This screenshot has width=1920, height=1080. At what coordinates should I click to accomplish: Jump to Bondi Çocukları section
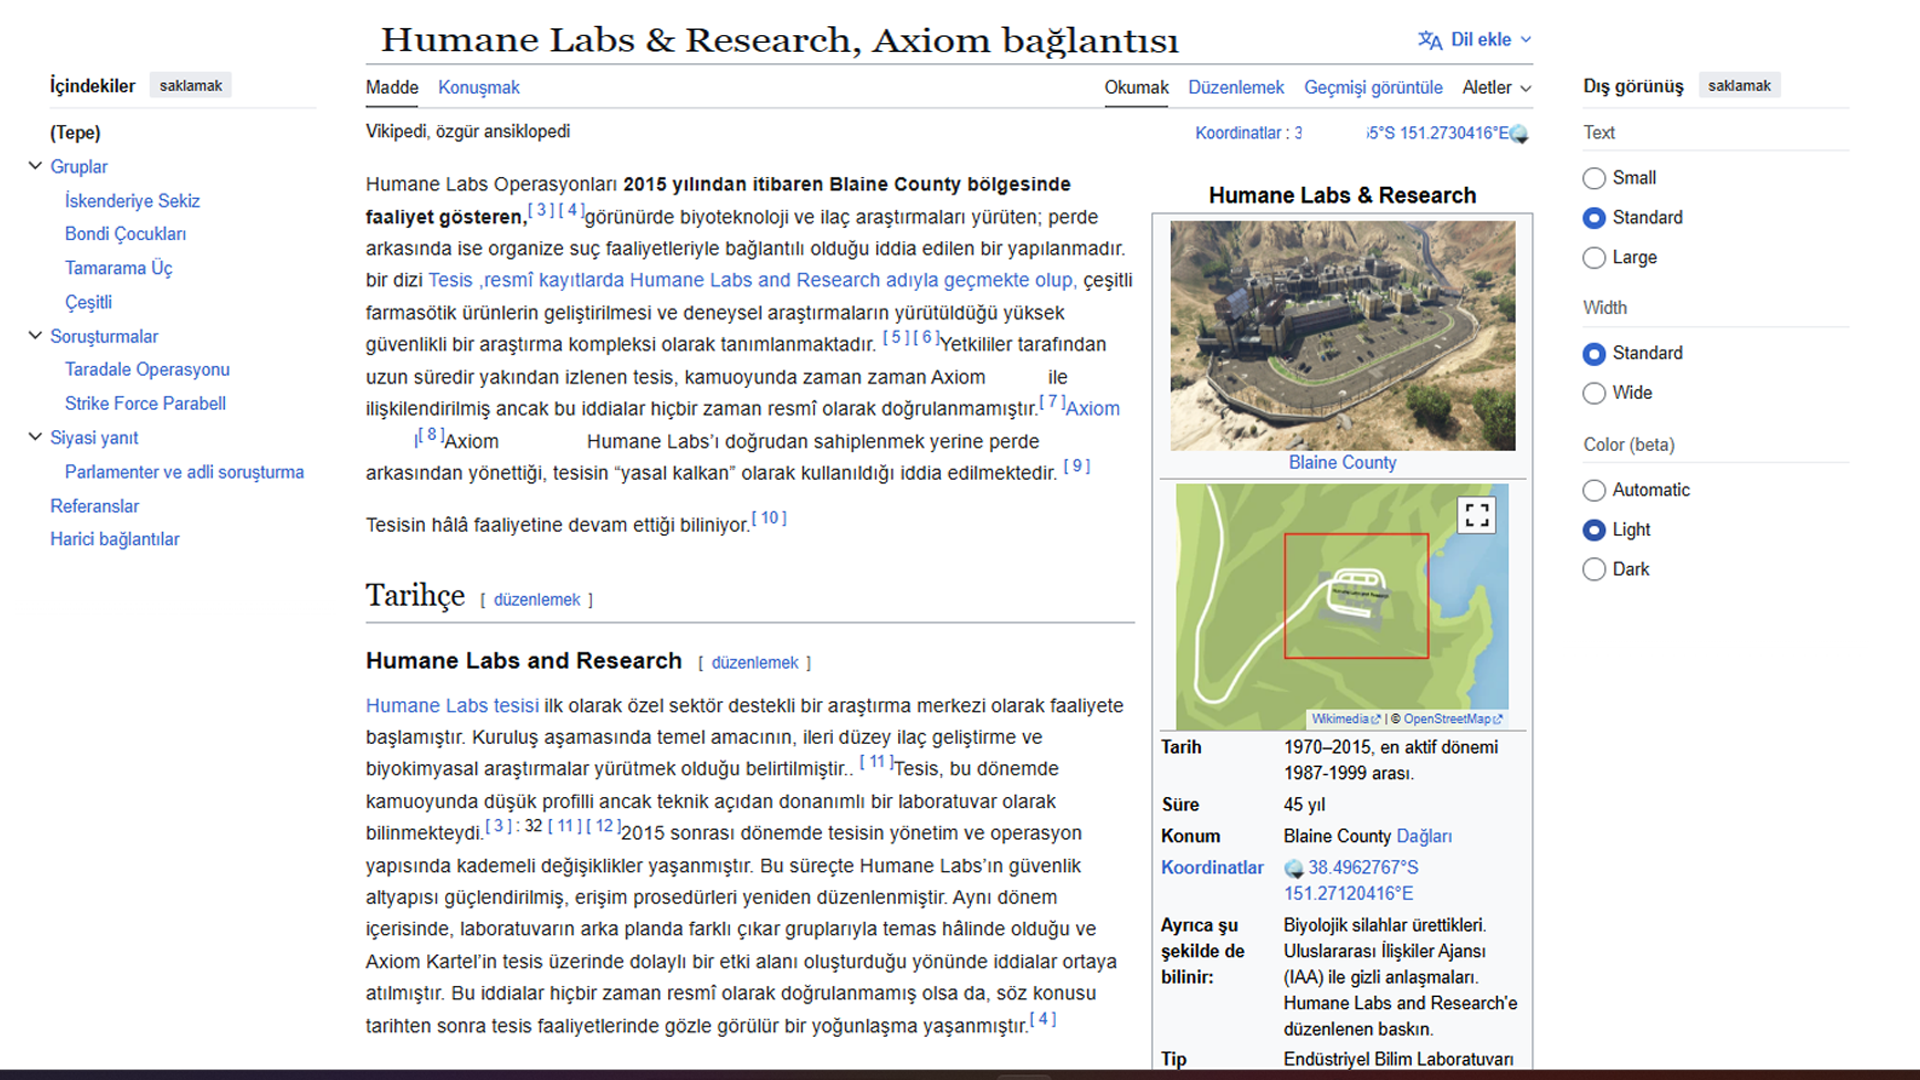[x=125, y=234]
